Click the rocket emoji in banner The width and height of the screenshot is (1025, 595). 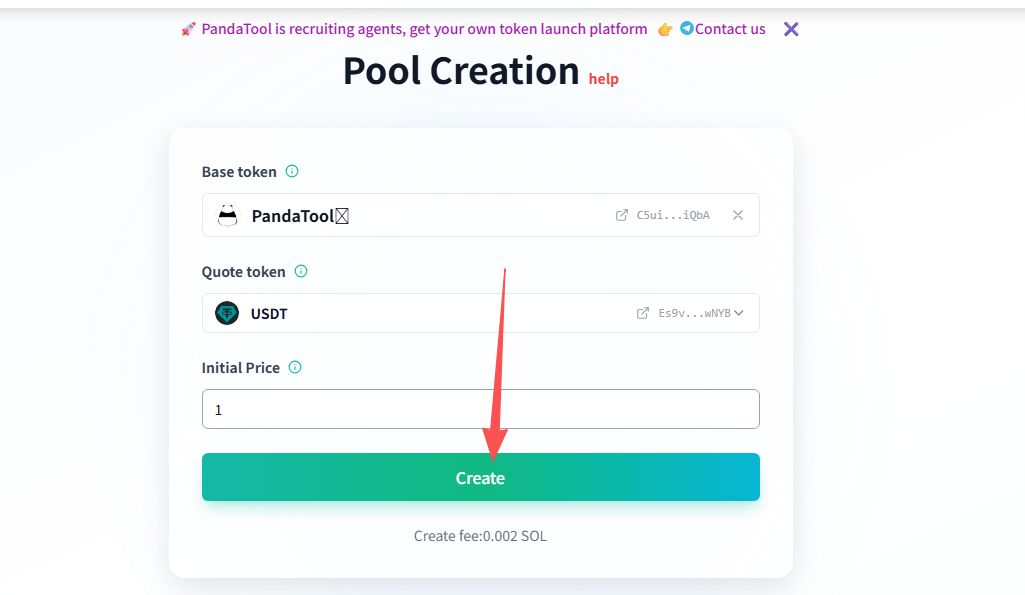pos(189,29)
